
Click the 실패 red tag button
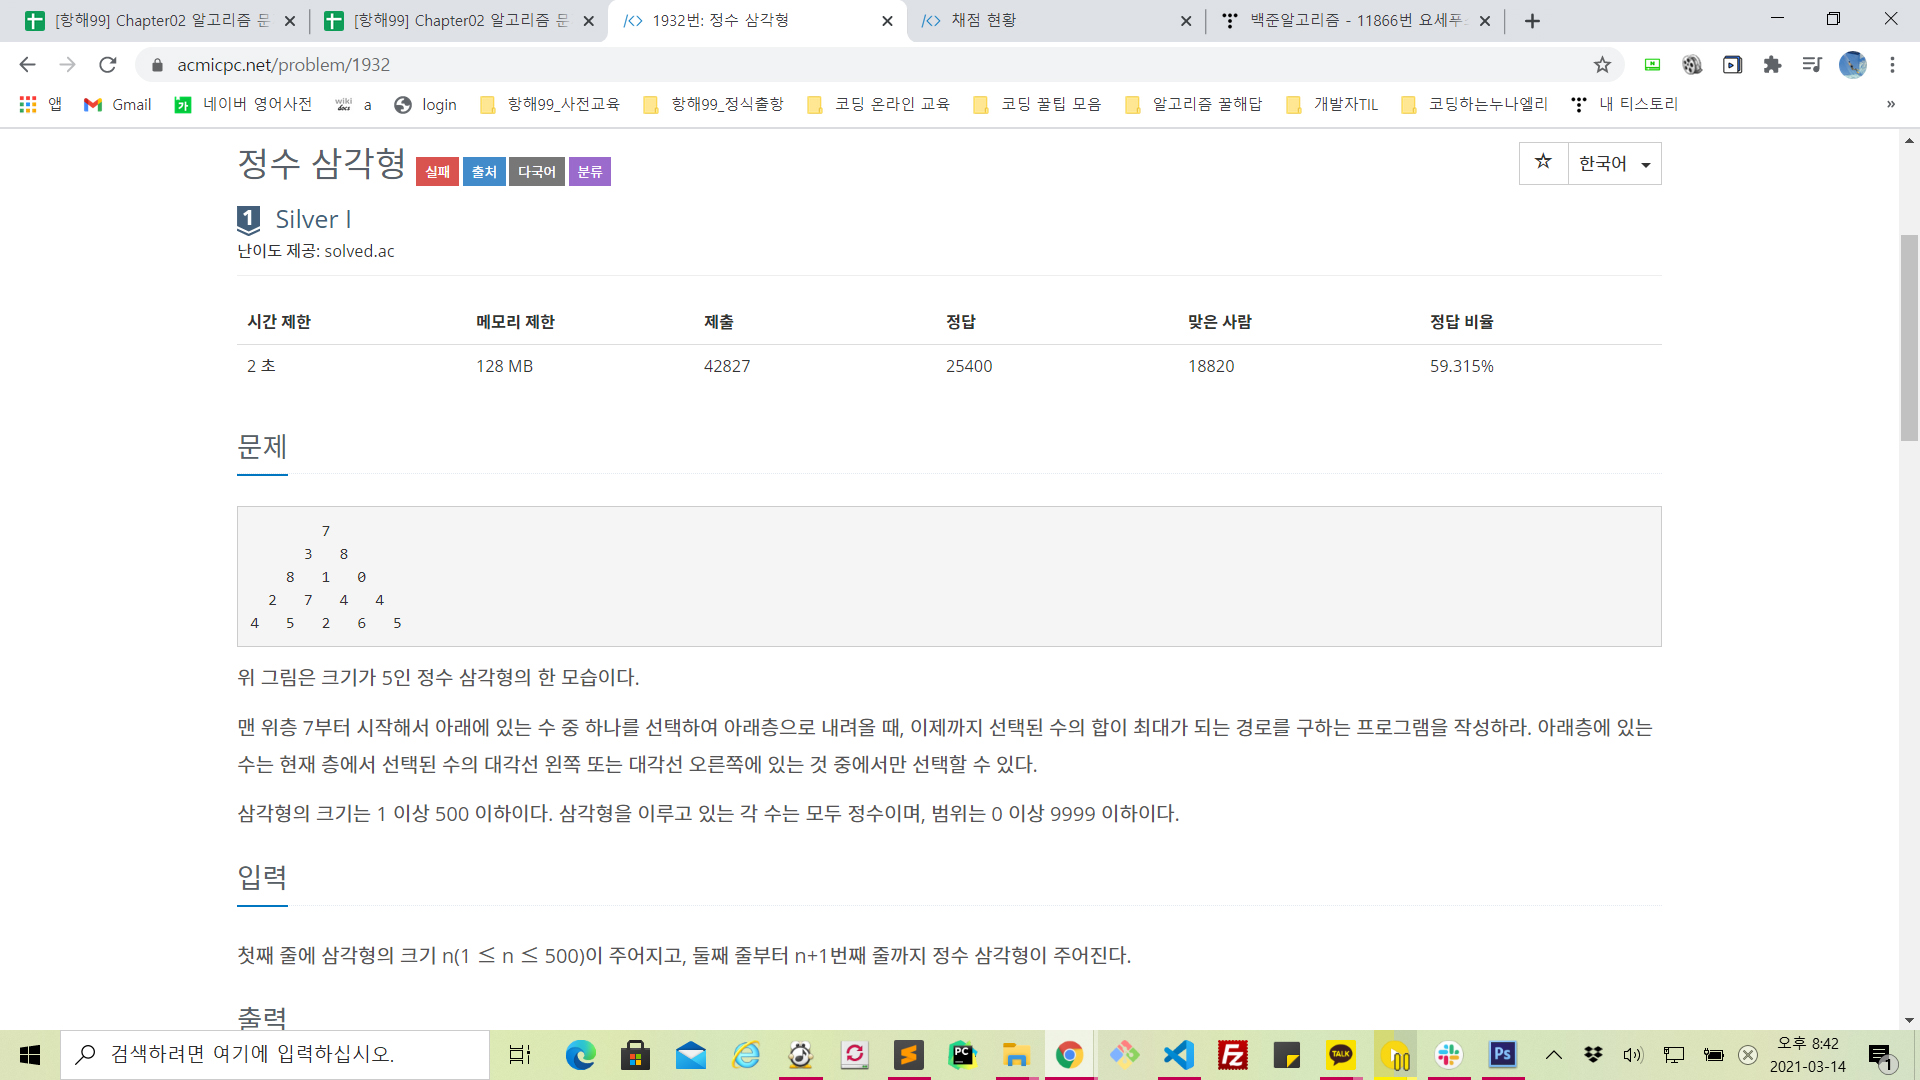pyautogui.click(x=437, y=172)
